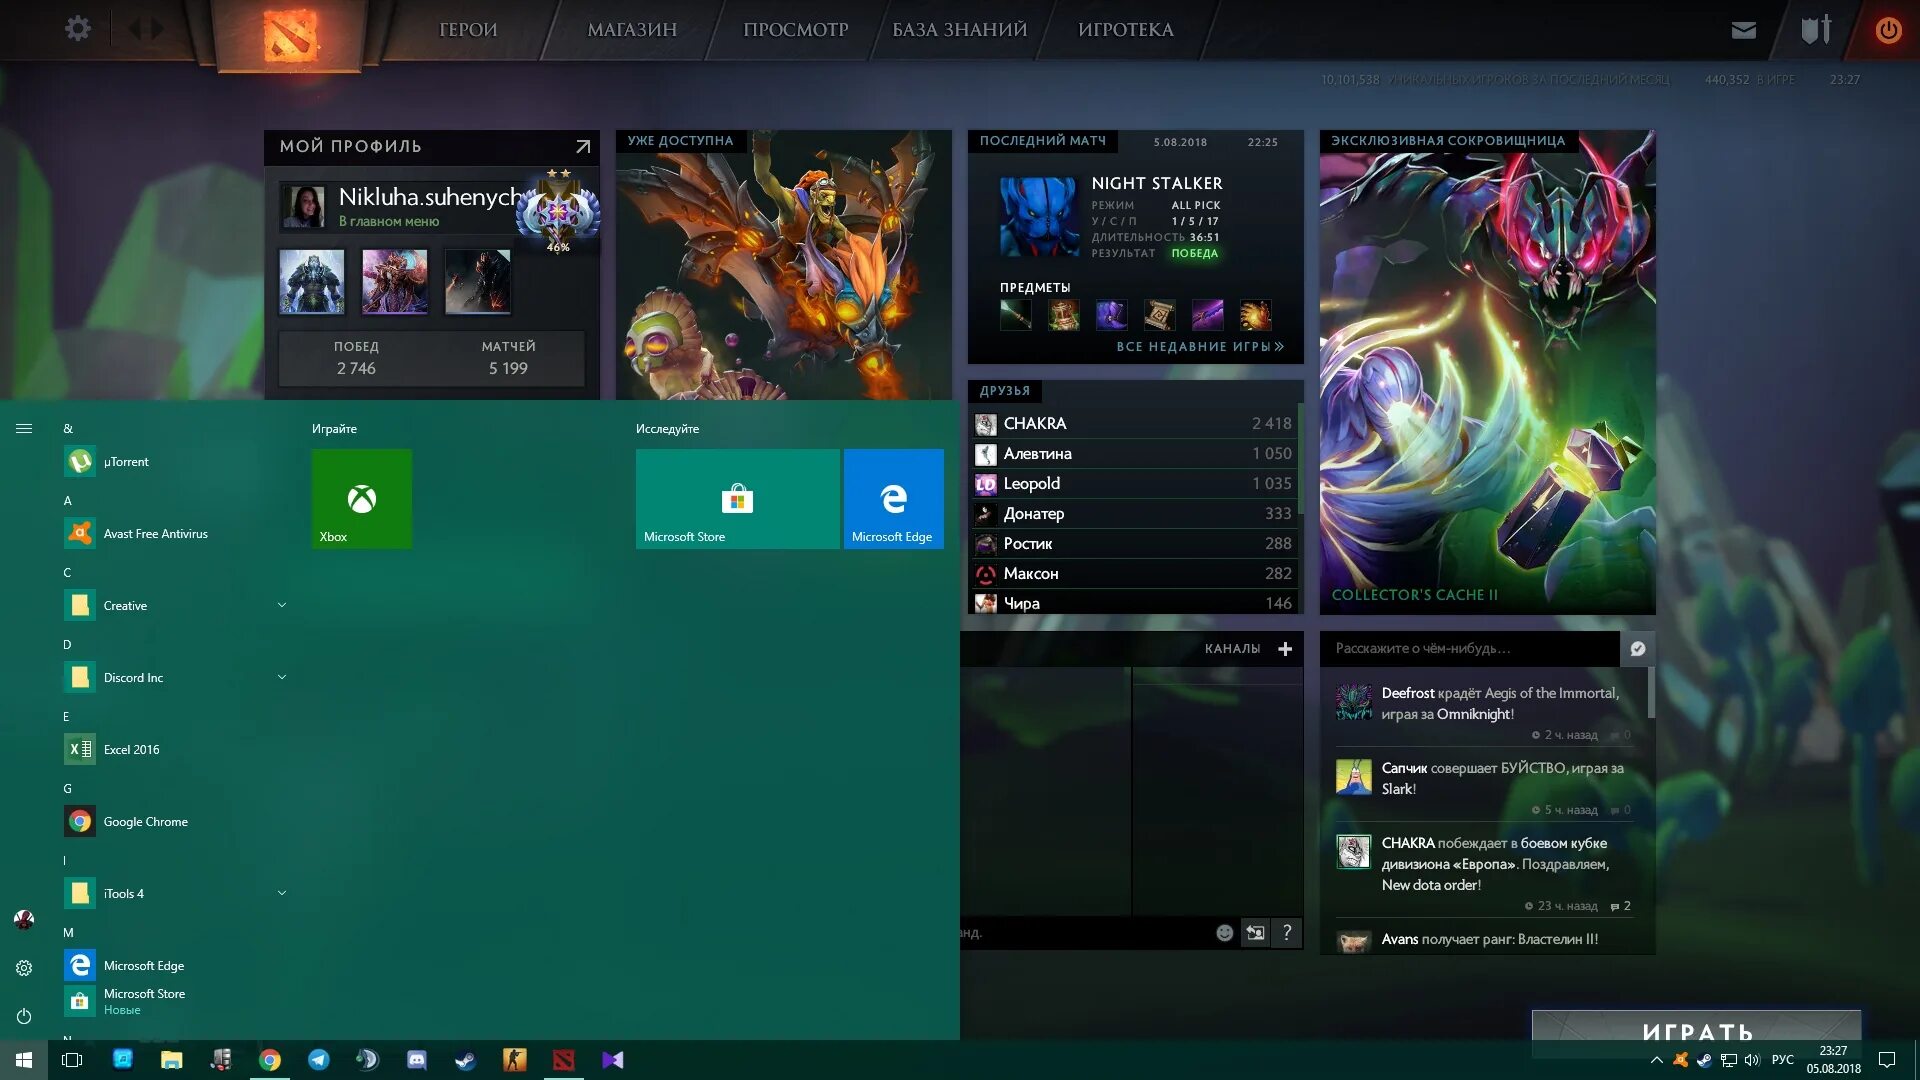Click the chat help question mark icon

click(1287, 933)
